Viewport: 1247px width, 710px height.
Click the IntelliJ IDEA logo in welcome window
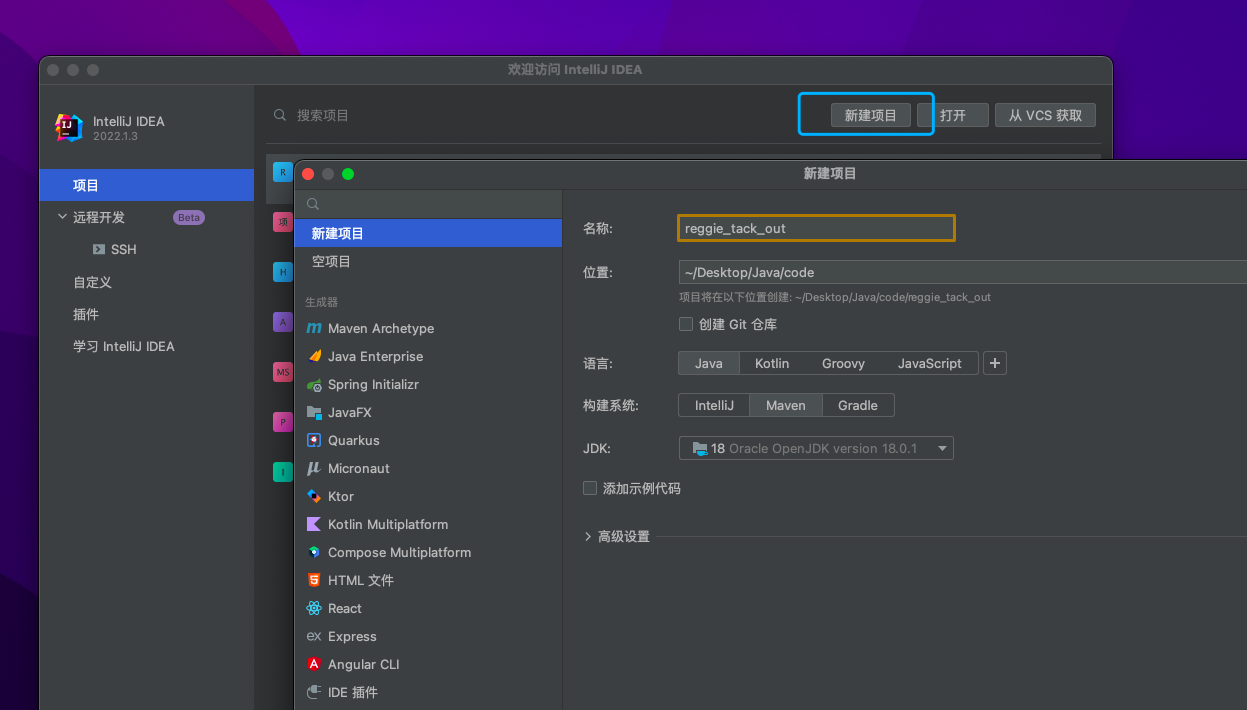(69, 128)
